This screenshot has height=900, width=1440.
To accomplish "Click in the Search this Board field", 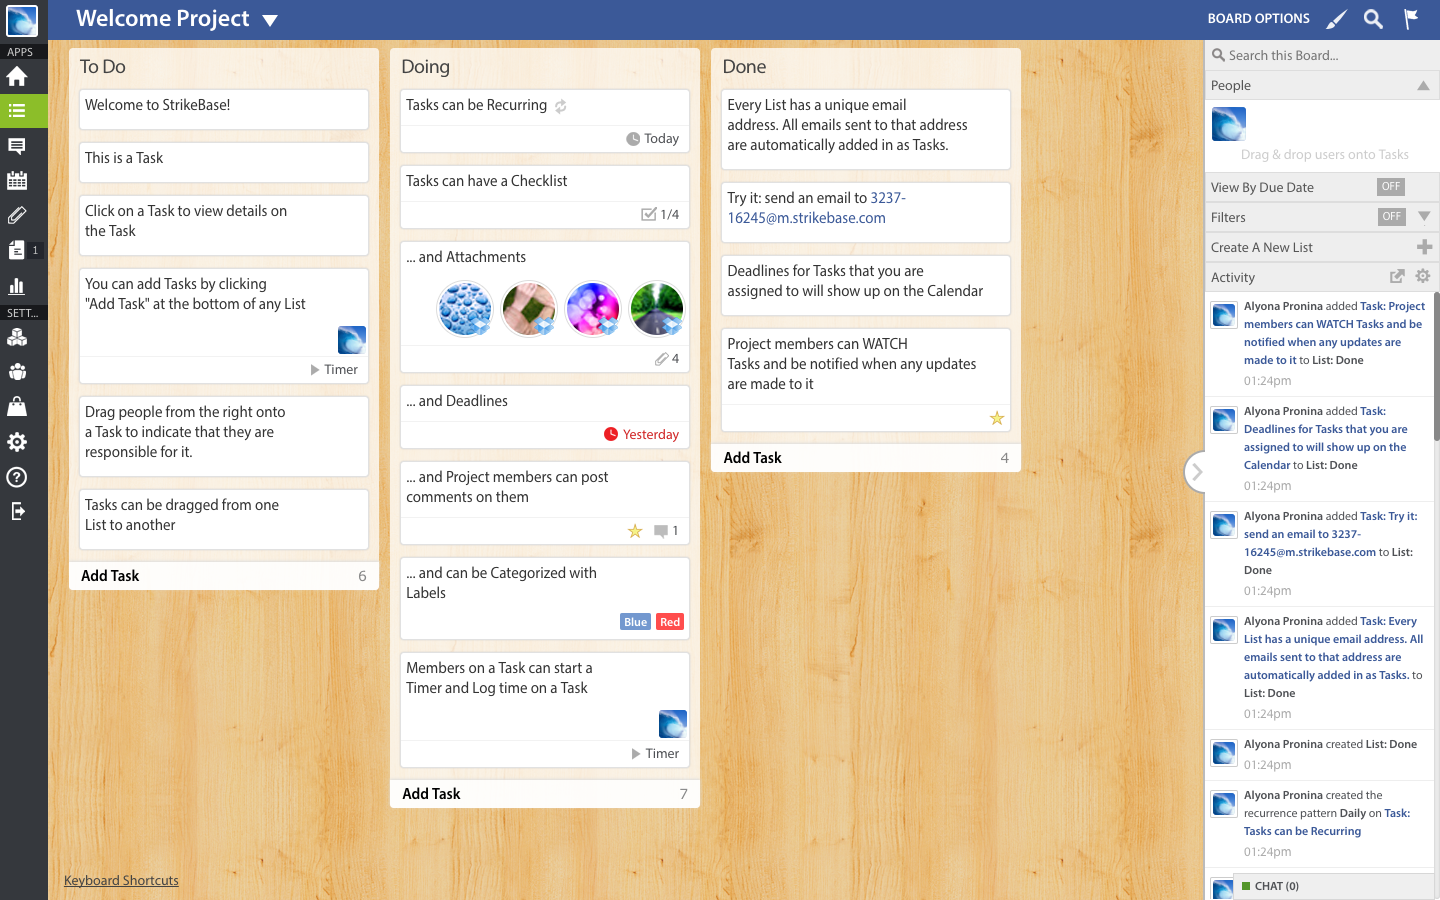I will pos(1322,55).
